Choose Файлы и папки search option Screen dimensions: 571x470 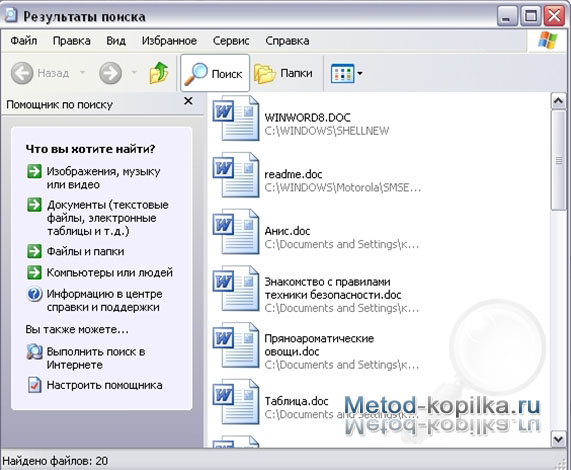pyautogui.click(x=86, y=251)
